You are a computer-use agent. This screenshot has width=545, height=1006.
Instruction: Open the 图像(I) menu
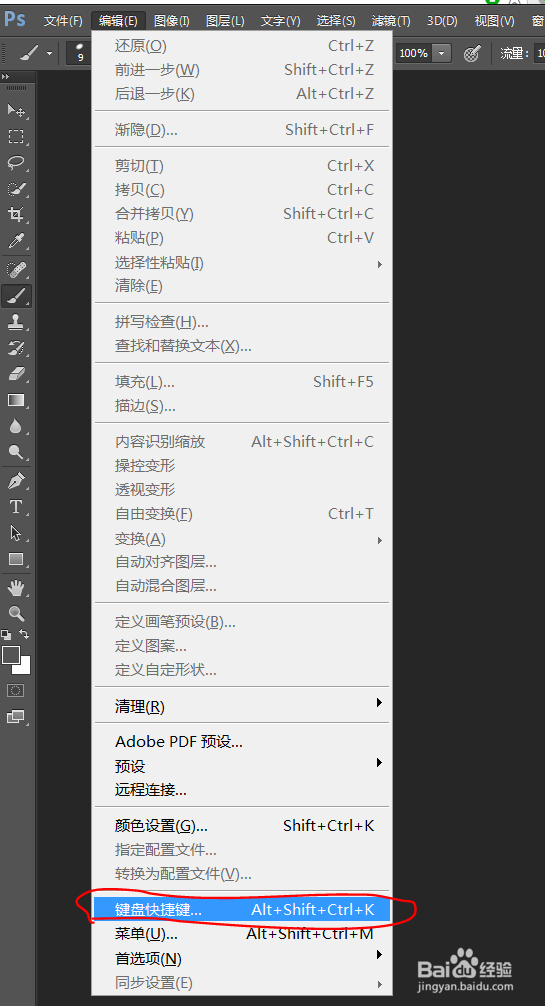pyautogui.click(x=171, y=21)
